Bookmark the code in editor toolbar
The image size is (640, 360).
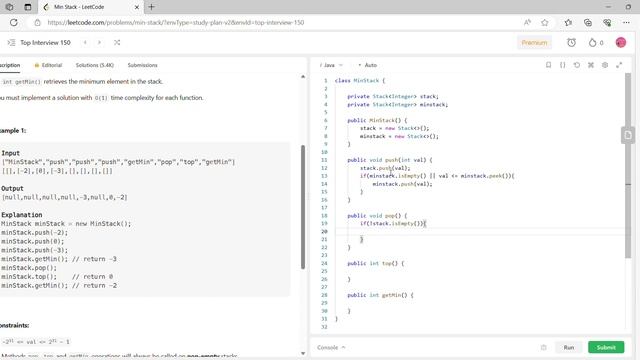[x=549, y=65]
